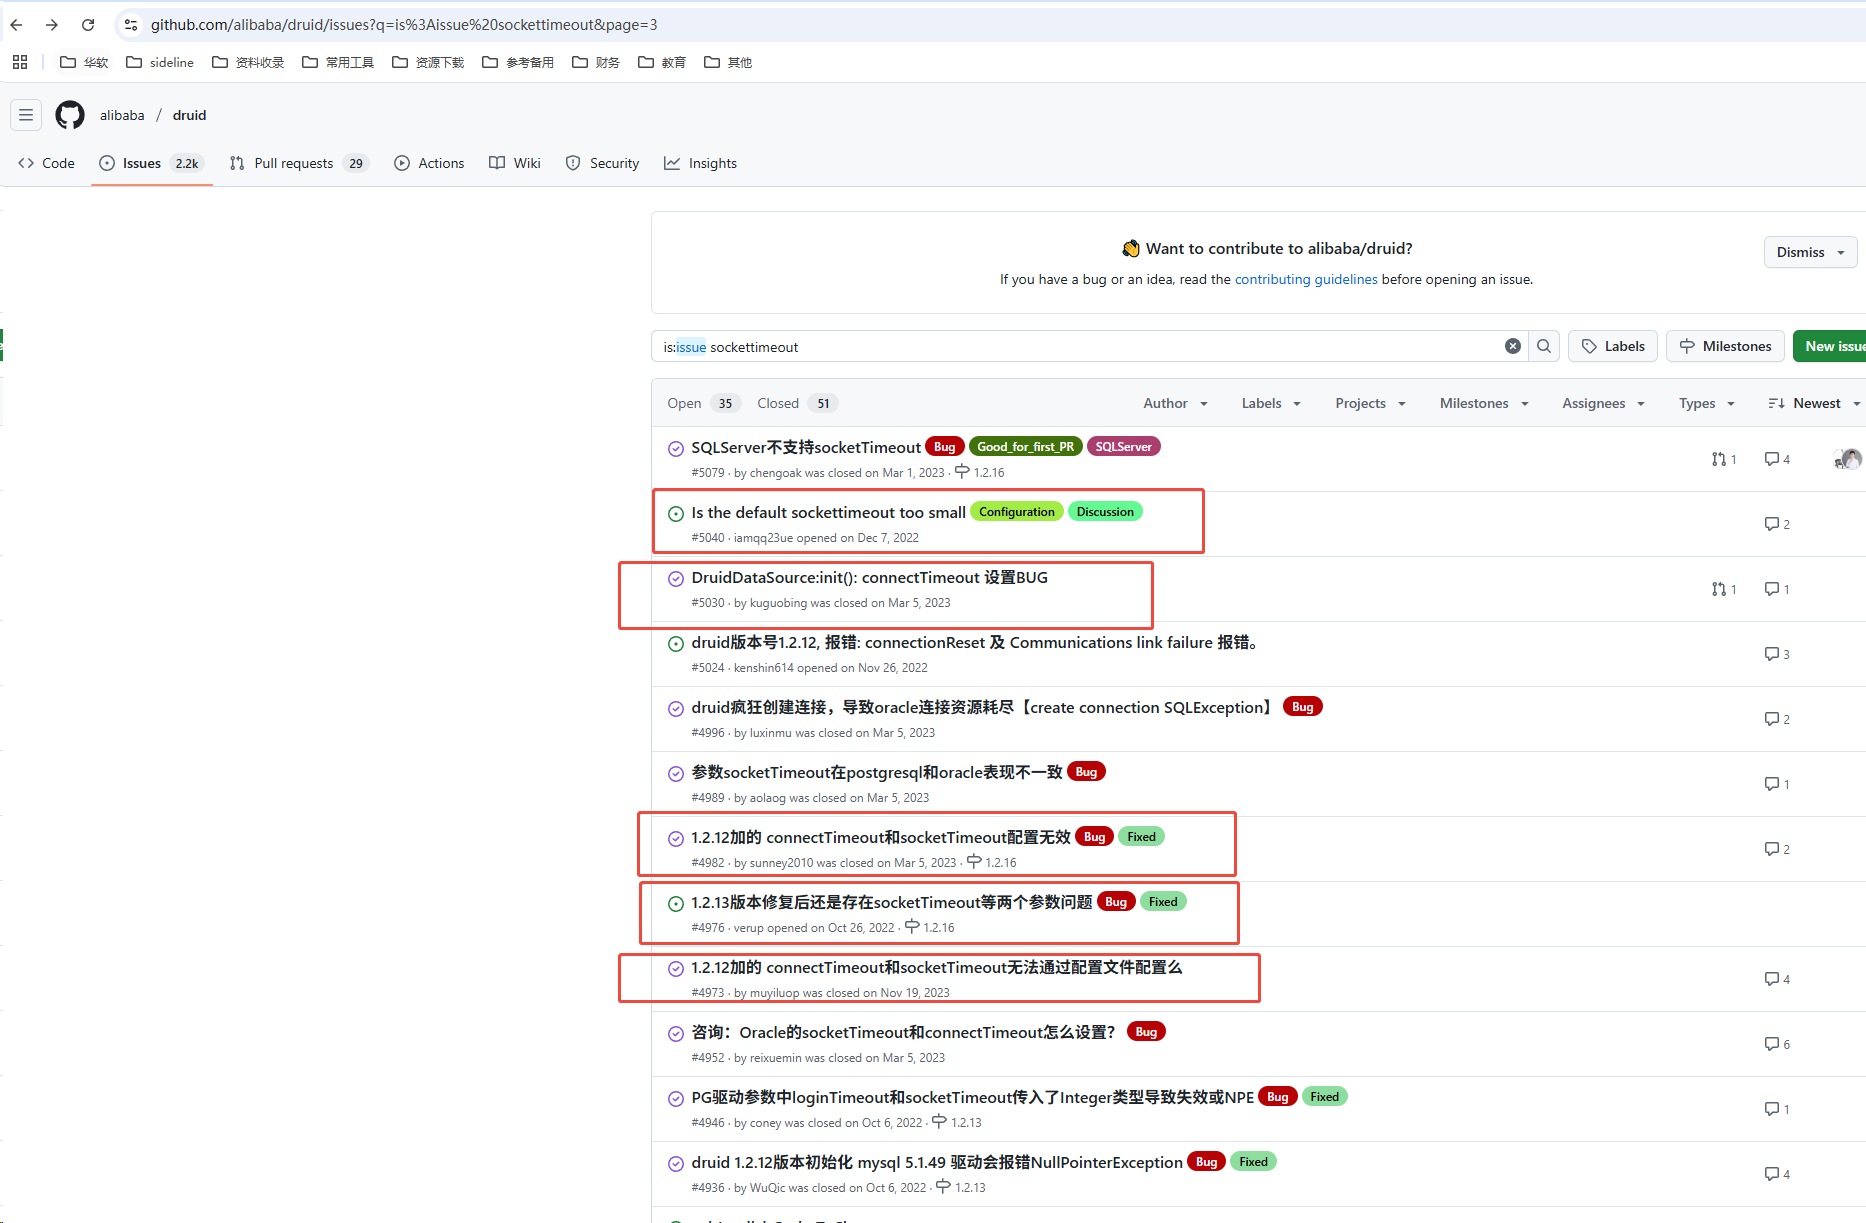The image size is (1866, 1223).
Task: Expand the Newest sort dropdown
Action: 1812,403
